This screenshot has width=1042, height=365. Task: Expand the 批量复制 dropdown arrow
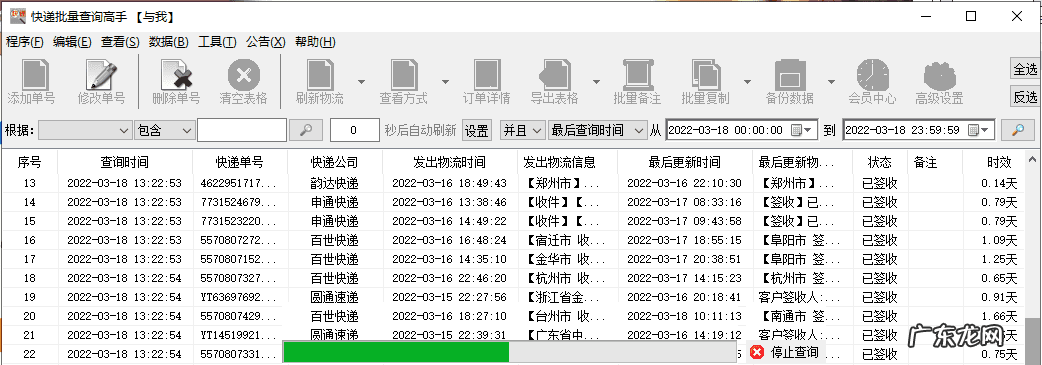(x=747, y=82)
